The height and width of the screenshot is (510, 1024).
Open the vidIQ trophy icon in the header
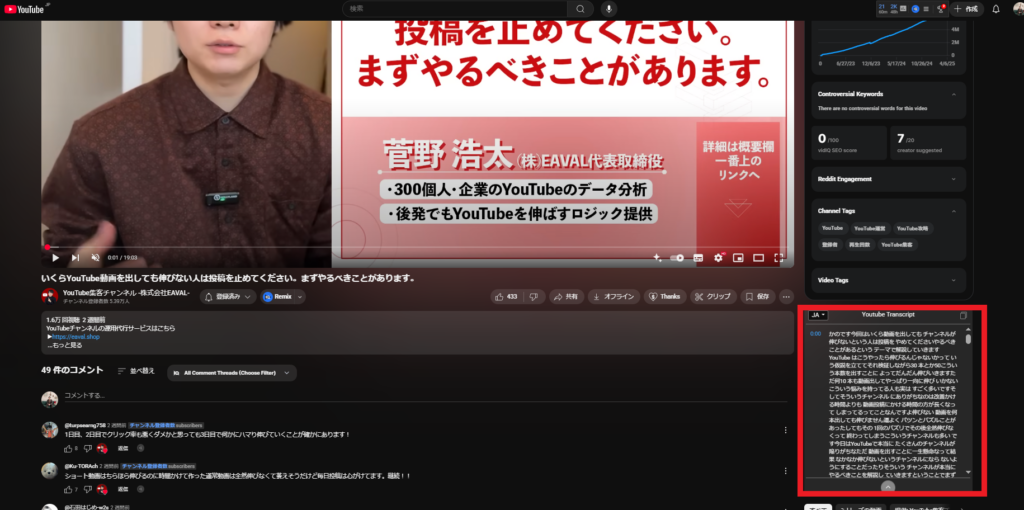pos(940,8)
